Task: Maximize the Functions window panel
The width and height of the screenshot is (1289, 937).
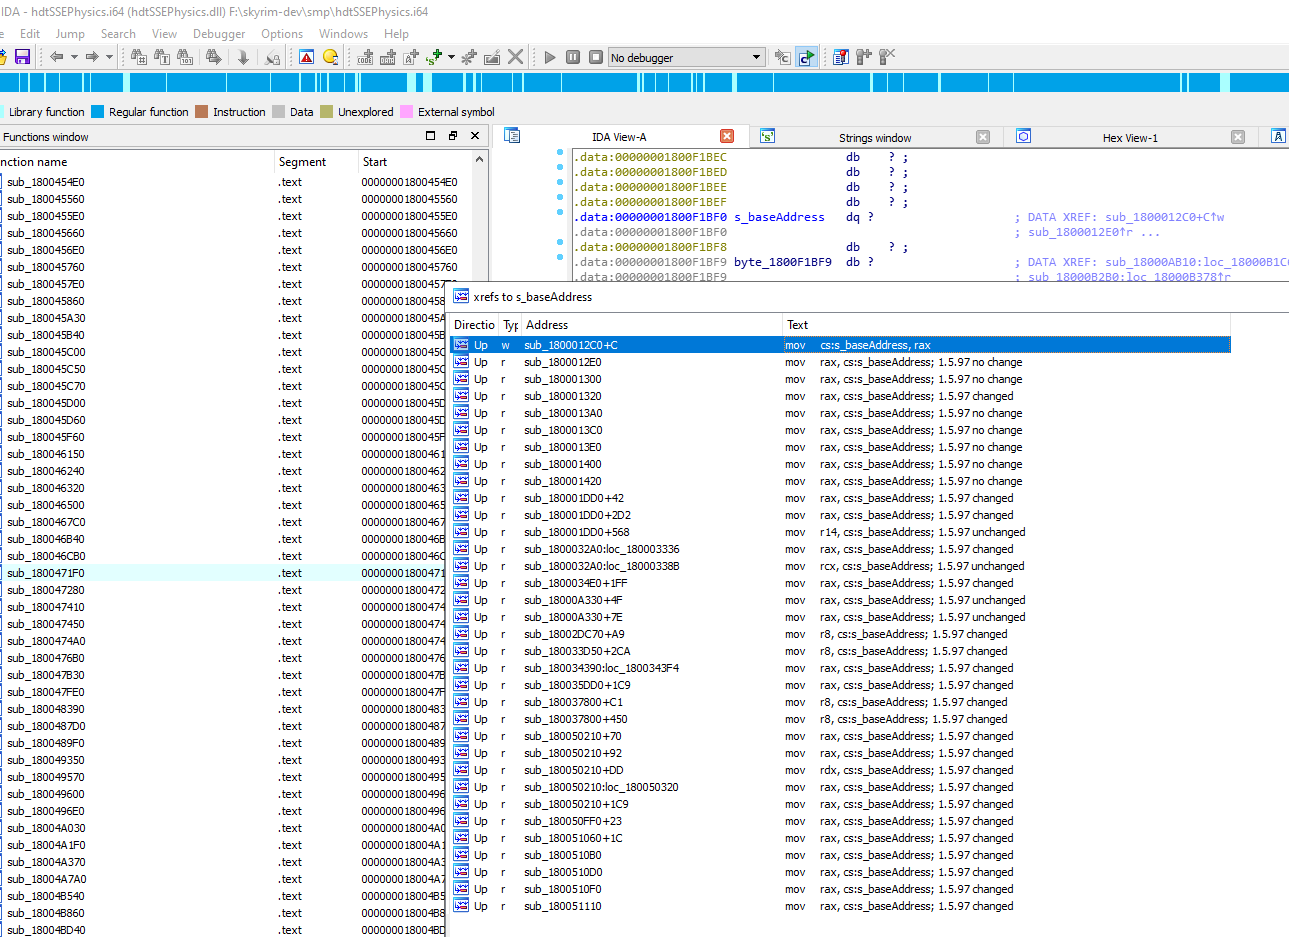Action: pyautogui.click(x=431, y=136)
